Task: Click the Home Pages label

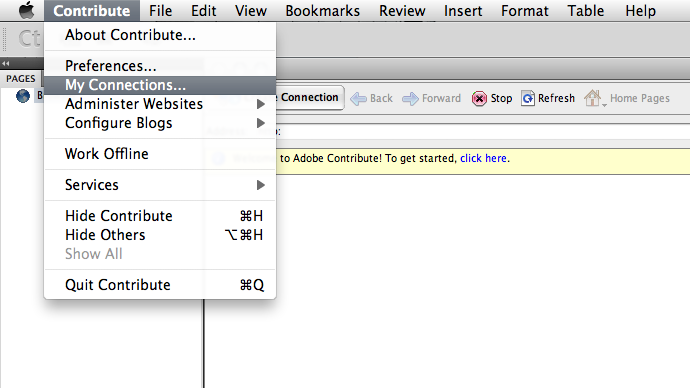Action: pyautogui.click(x=640, y=99)
